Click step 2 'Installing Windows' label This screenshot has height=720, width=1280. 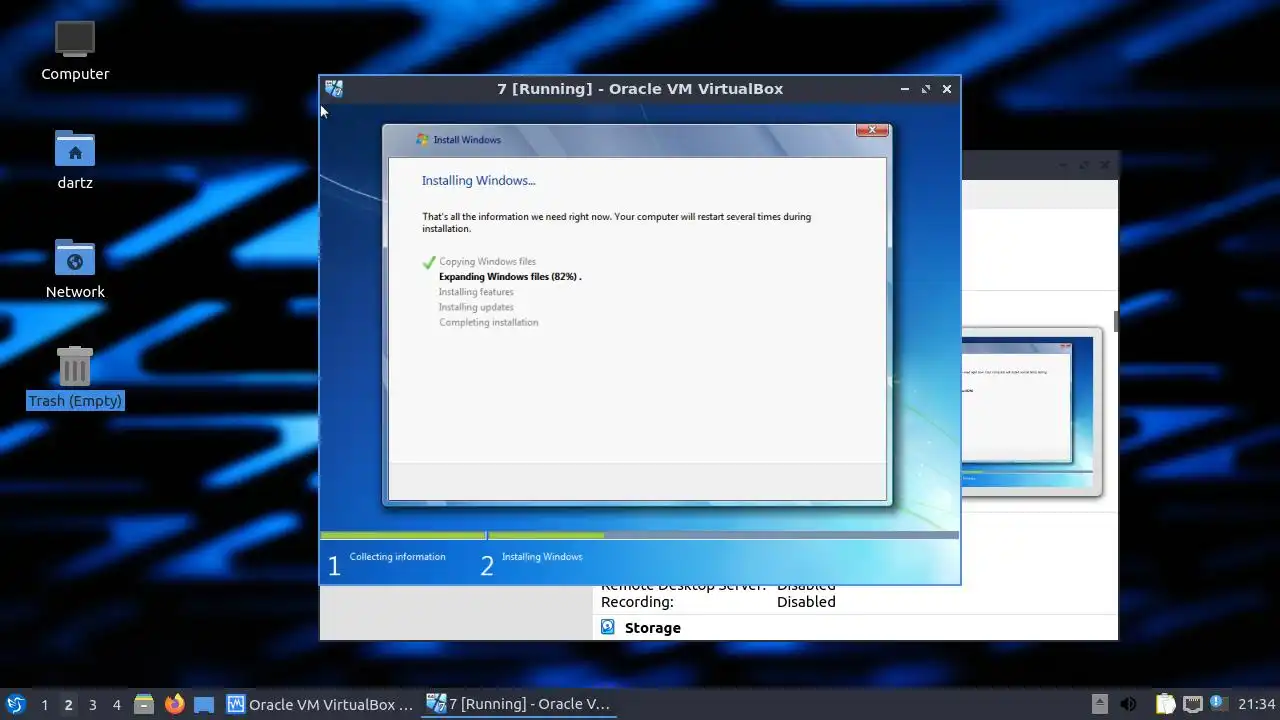pyautogui.click(x=542, y=557)
